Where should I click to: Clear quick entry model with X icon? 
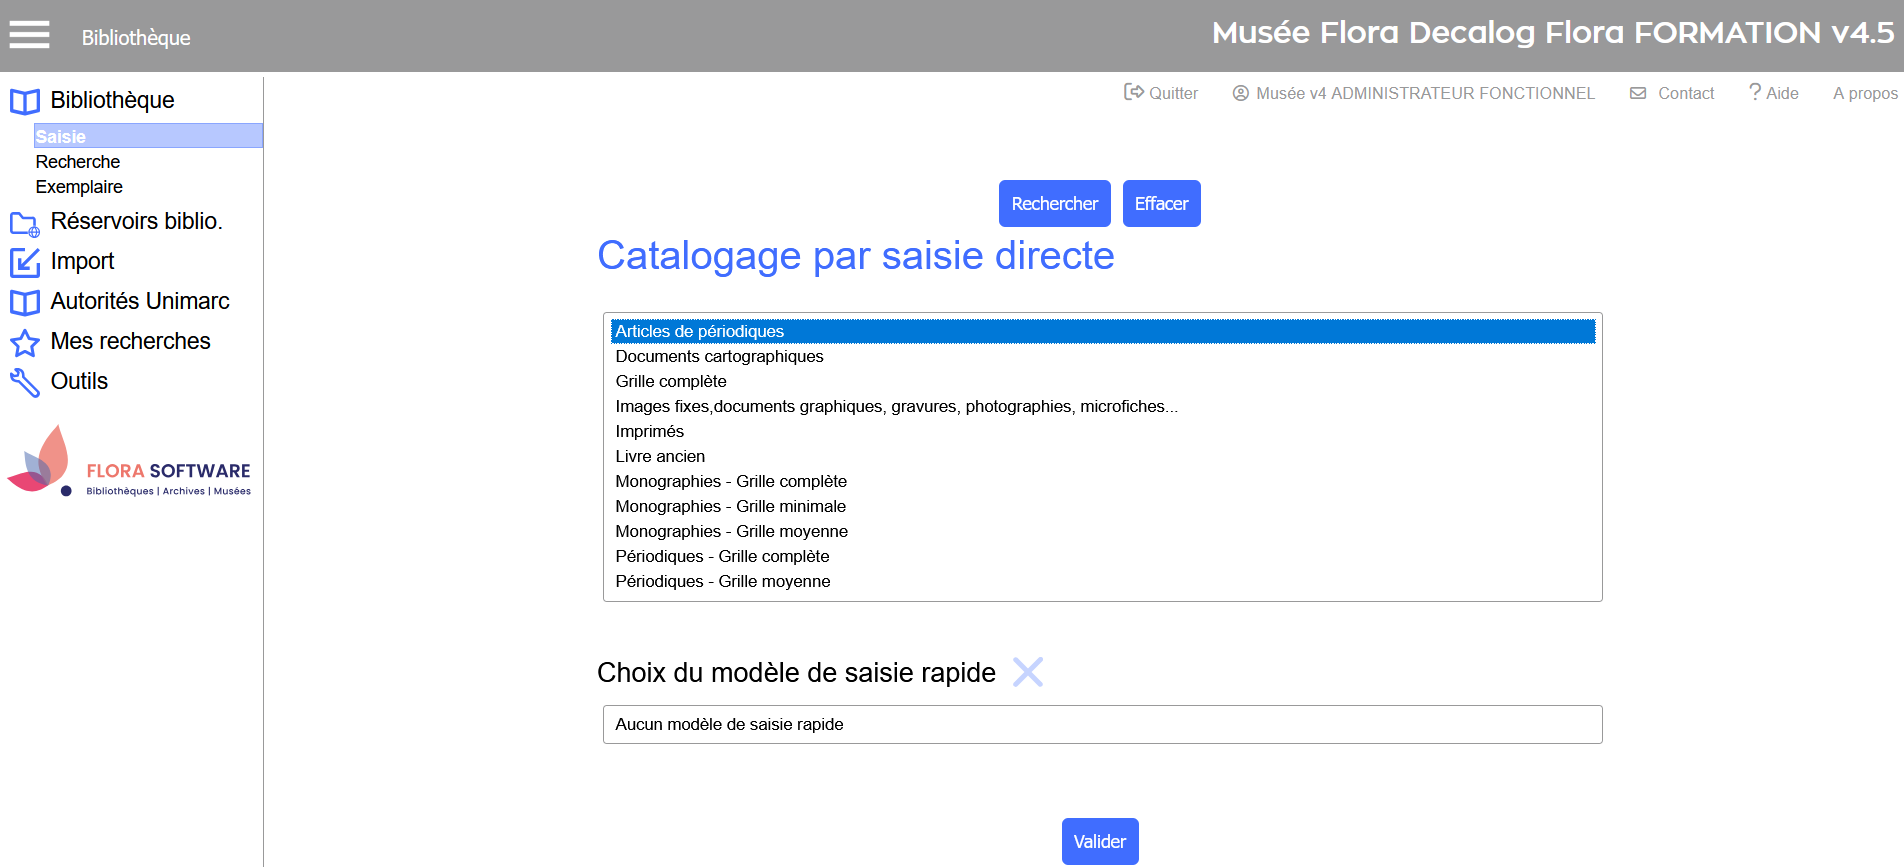(1027, 672)
